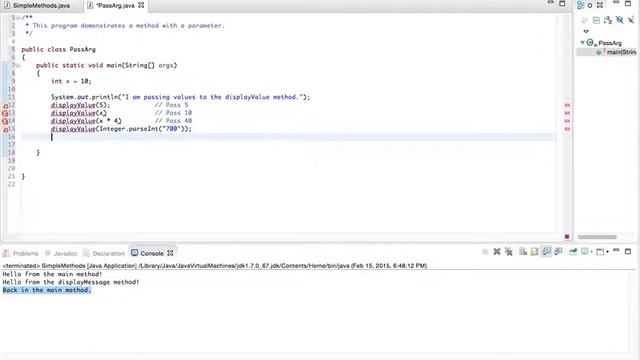The width and height of the screenshot is (640, 360).
Task: Collapse the main method fold at line 7
Action: pyautogui.click(x=18, y=65)
